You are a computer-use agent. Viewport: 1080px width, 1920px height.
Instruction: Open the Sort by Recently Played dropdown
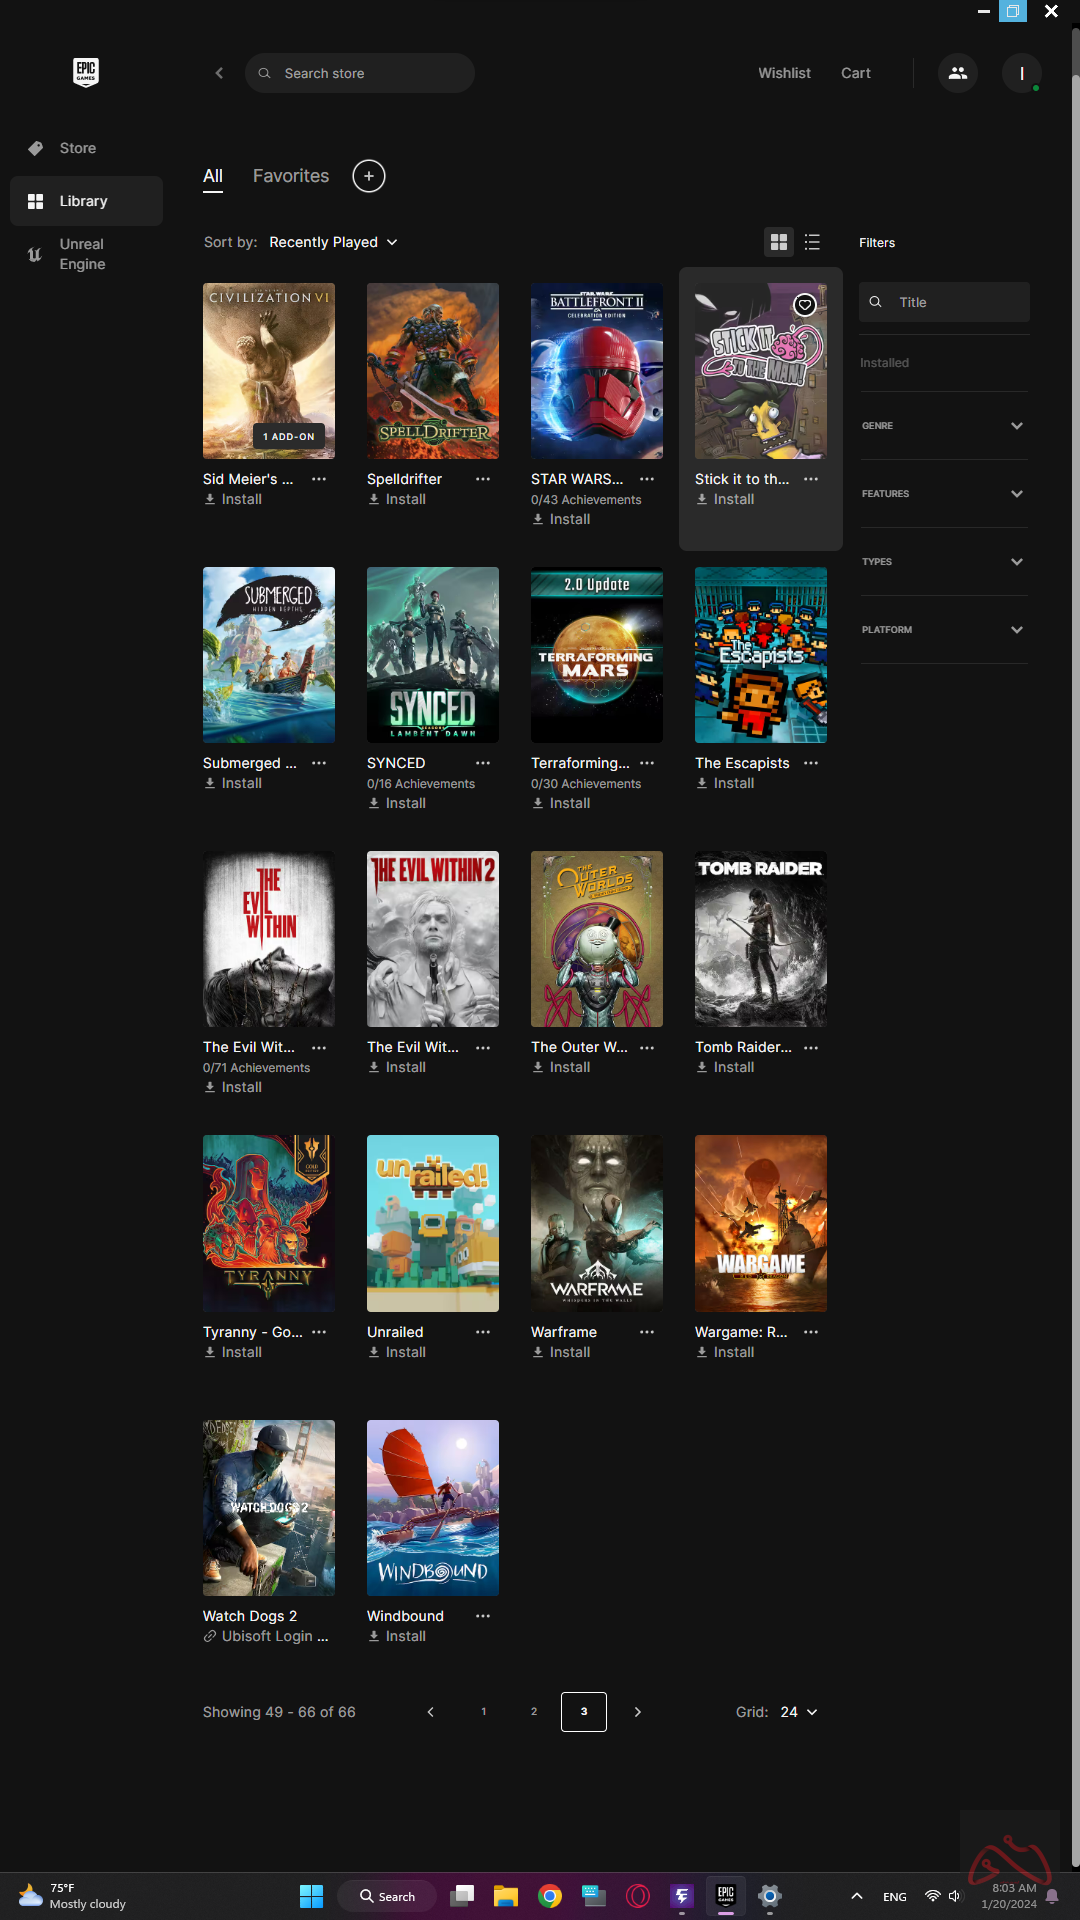tap(333, 242)
